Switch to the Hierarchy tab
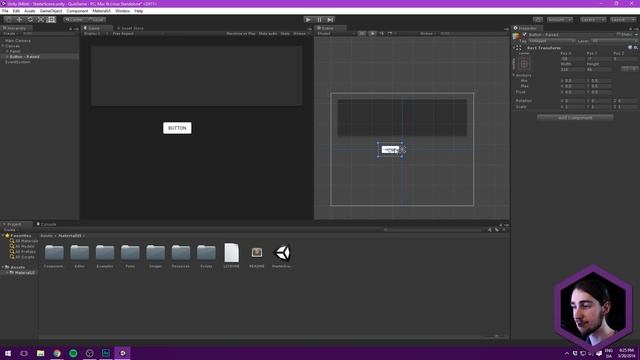640x360 pixels. point(16,28)
